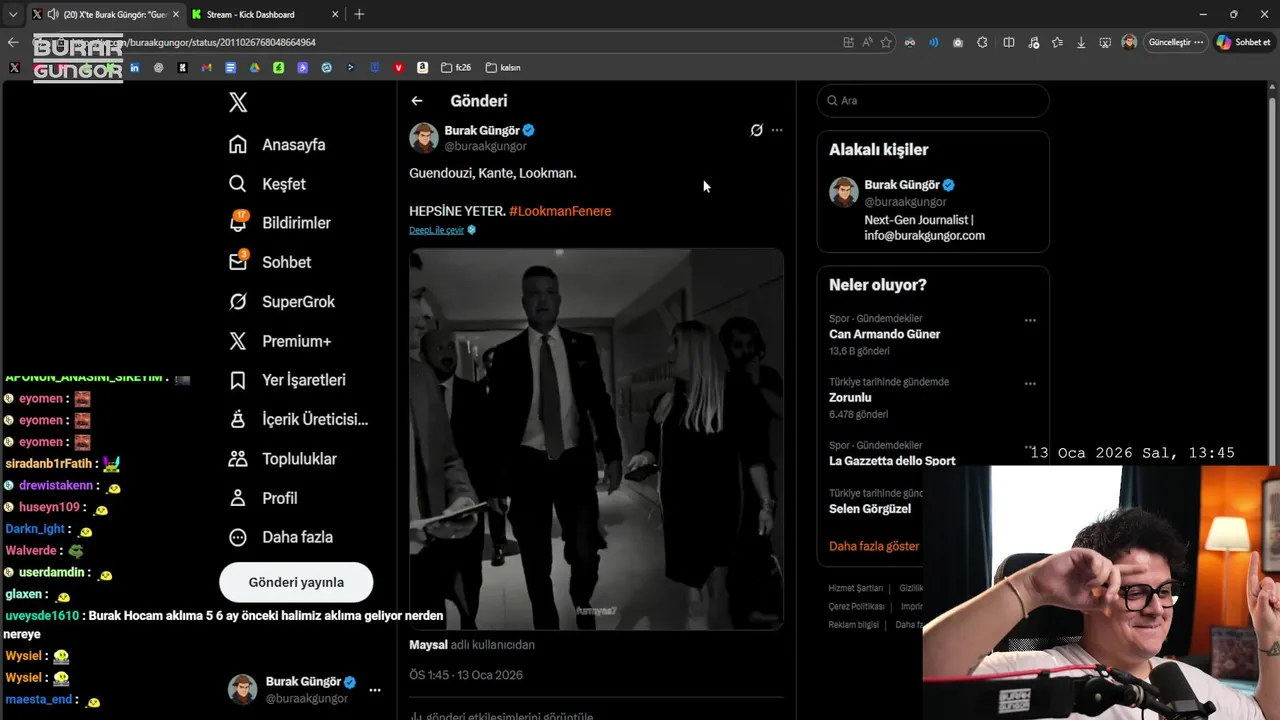
Task: Click the app available grid icon in the address bar
Action: [848, 42]
